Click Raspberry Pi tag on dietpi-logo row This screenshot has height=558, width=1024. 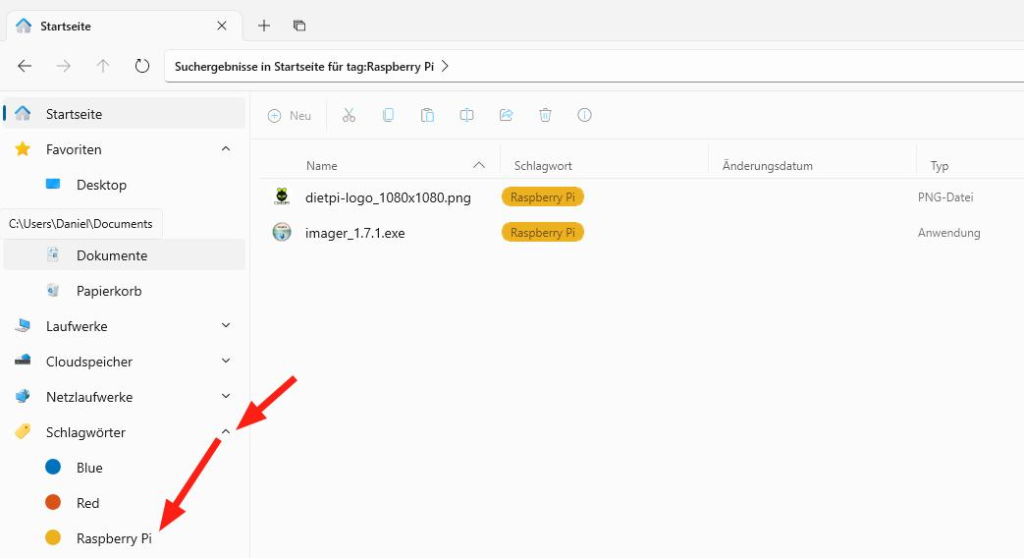(543, 197)
